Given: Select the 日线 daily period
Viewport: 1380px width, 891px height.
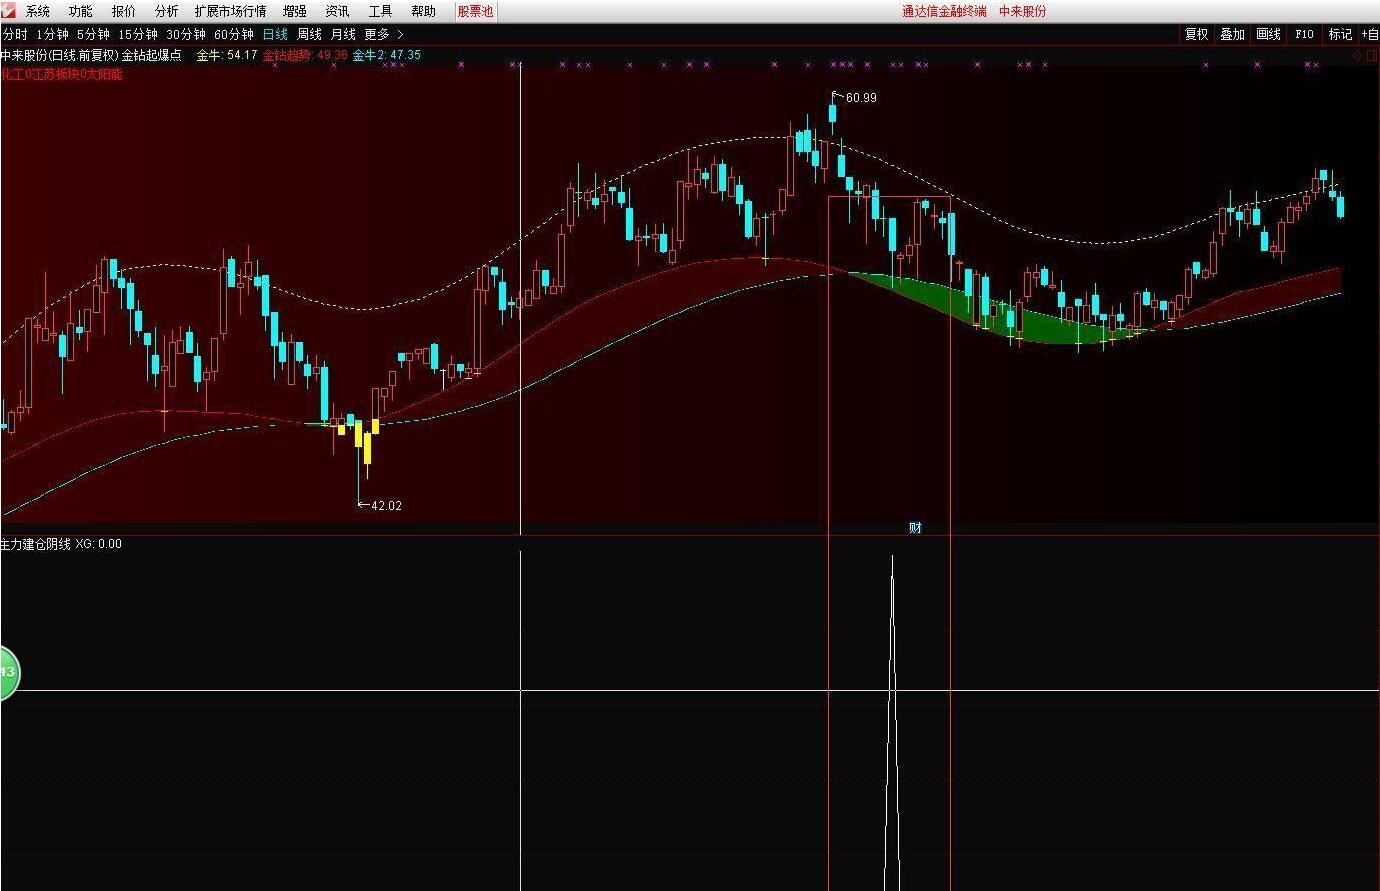Looking at the screenshot, I should point(275,34).
